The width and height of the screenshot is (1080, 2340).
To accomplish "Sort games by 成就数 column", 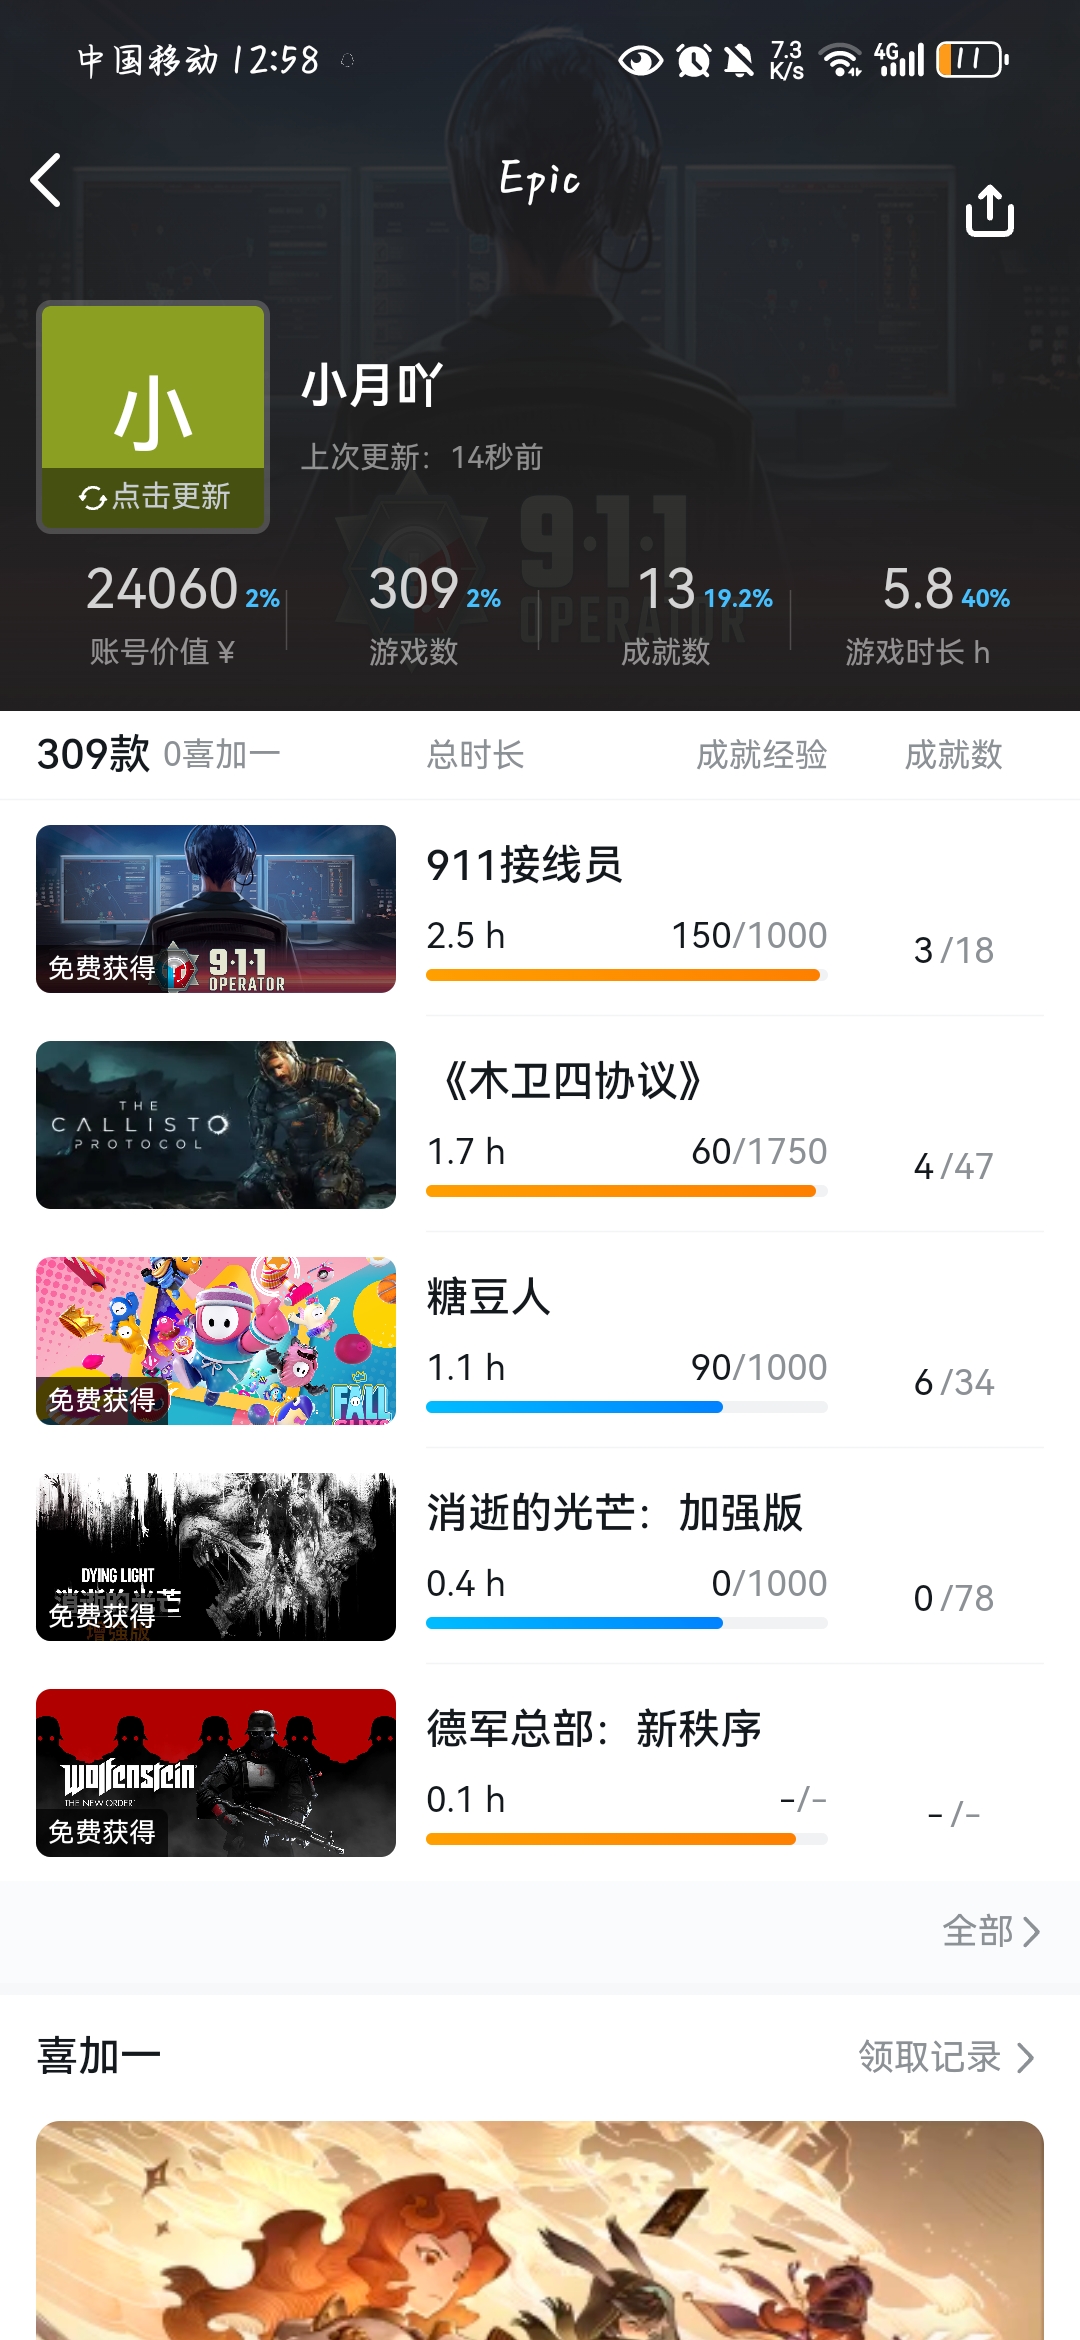I will [953, 755].
